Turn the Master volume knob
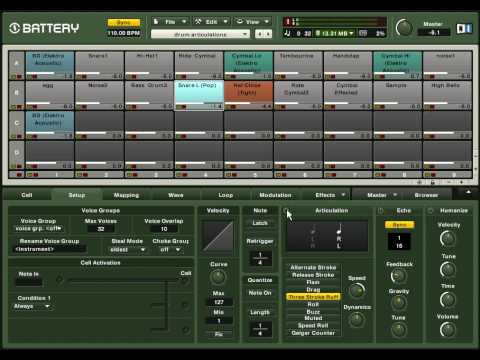This screenshot has width=480, height=360. 404,28
